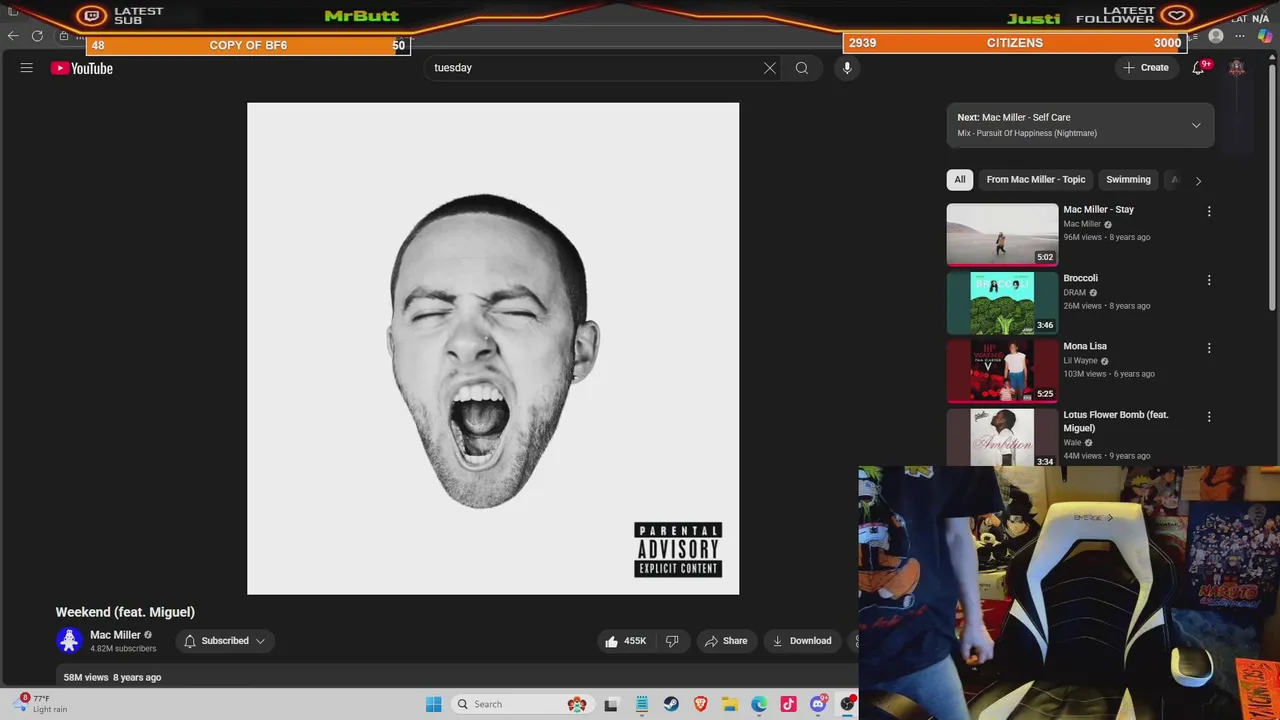Select the From Mac Miller - Topic chip
Image resolution: width=1280 pixels, height=720 pixels.
(1036, 180)
